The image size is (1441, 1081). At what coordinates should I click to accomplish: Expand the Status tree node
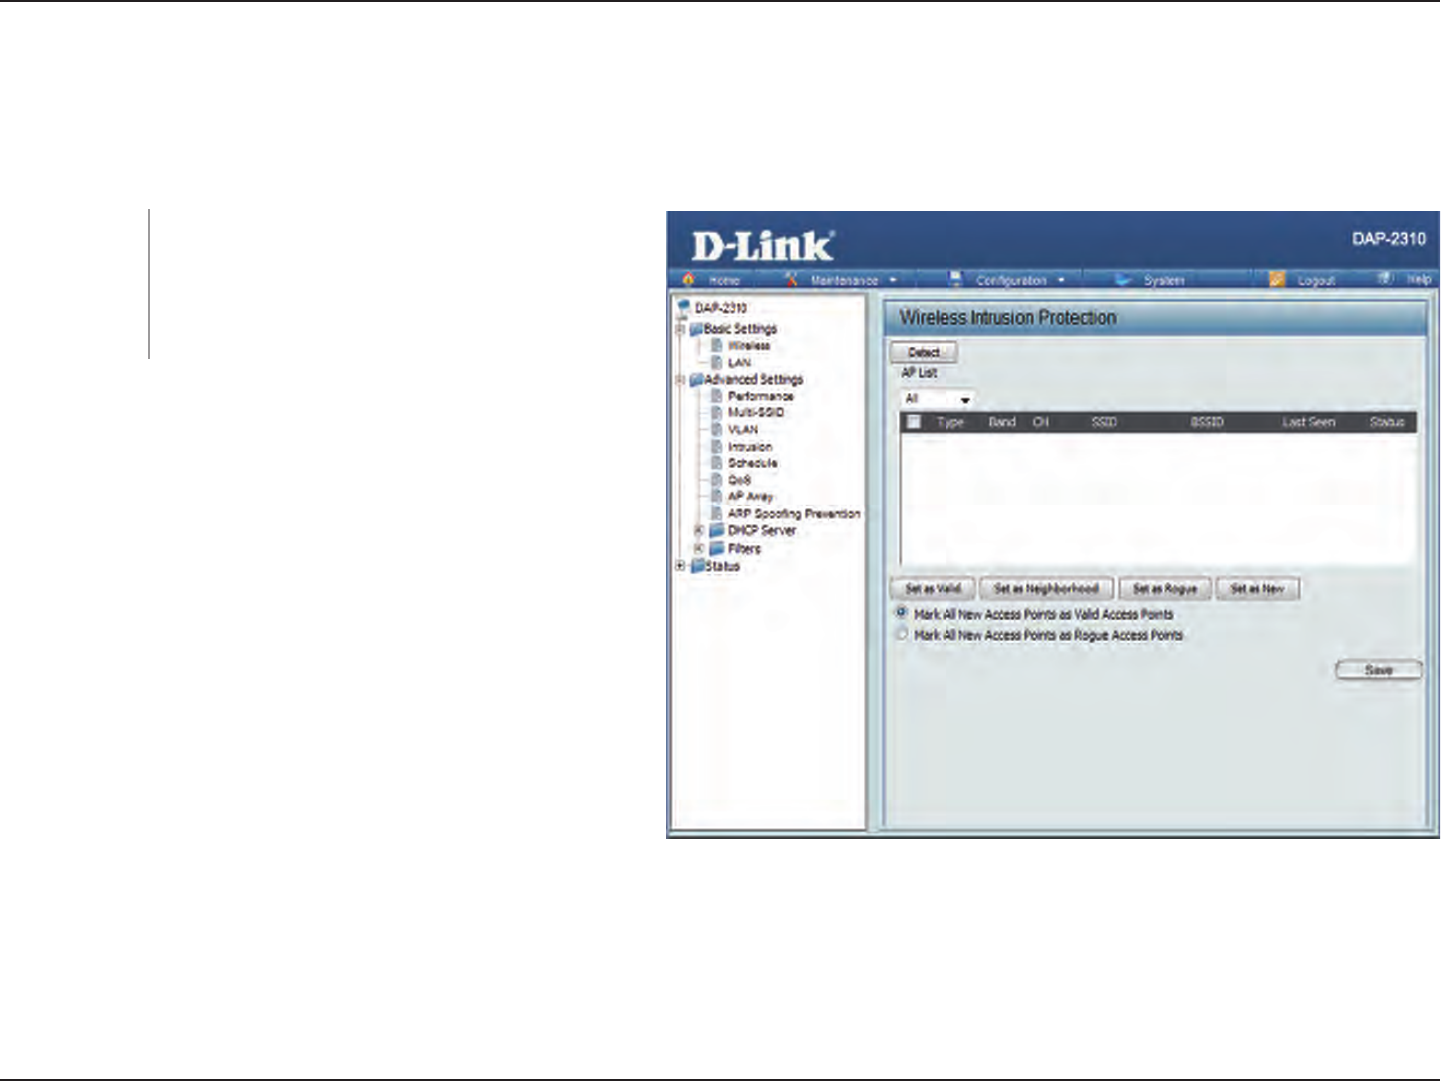[x=681, y=566]
